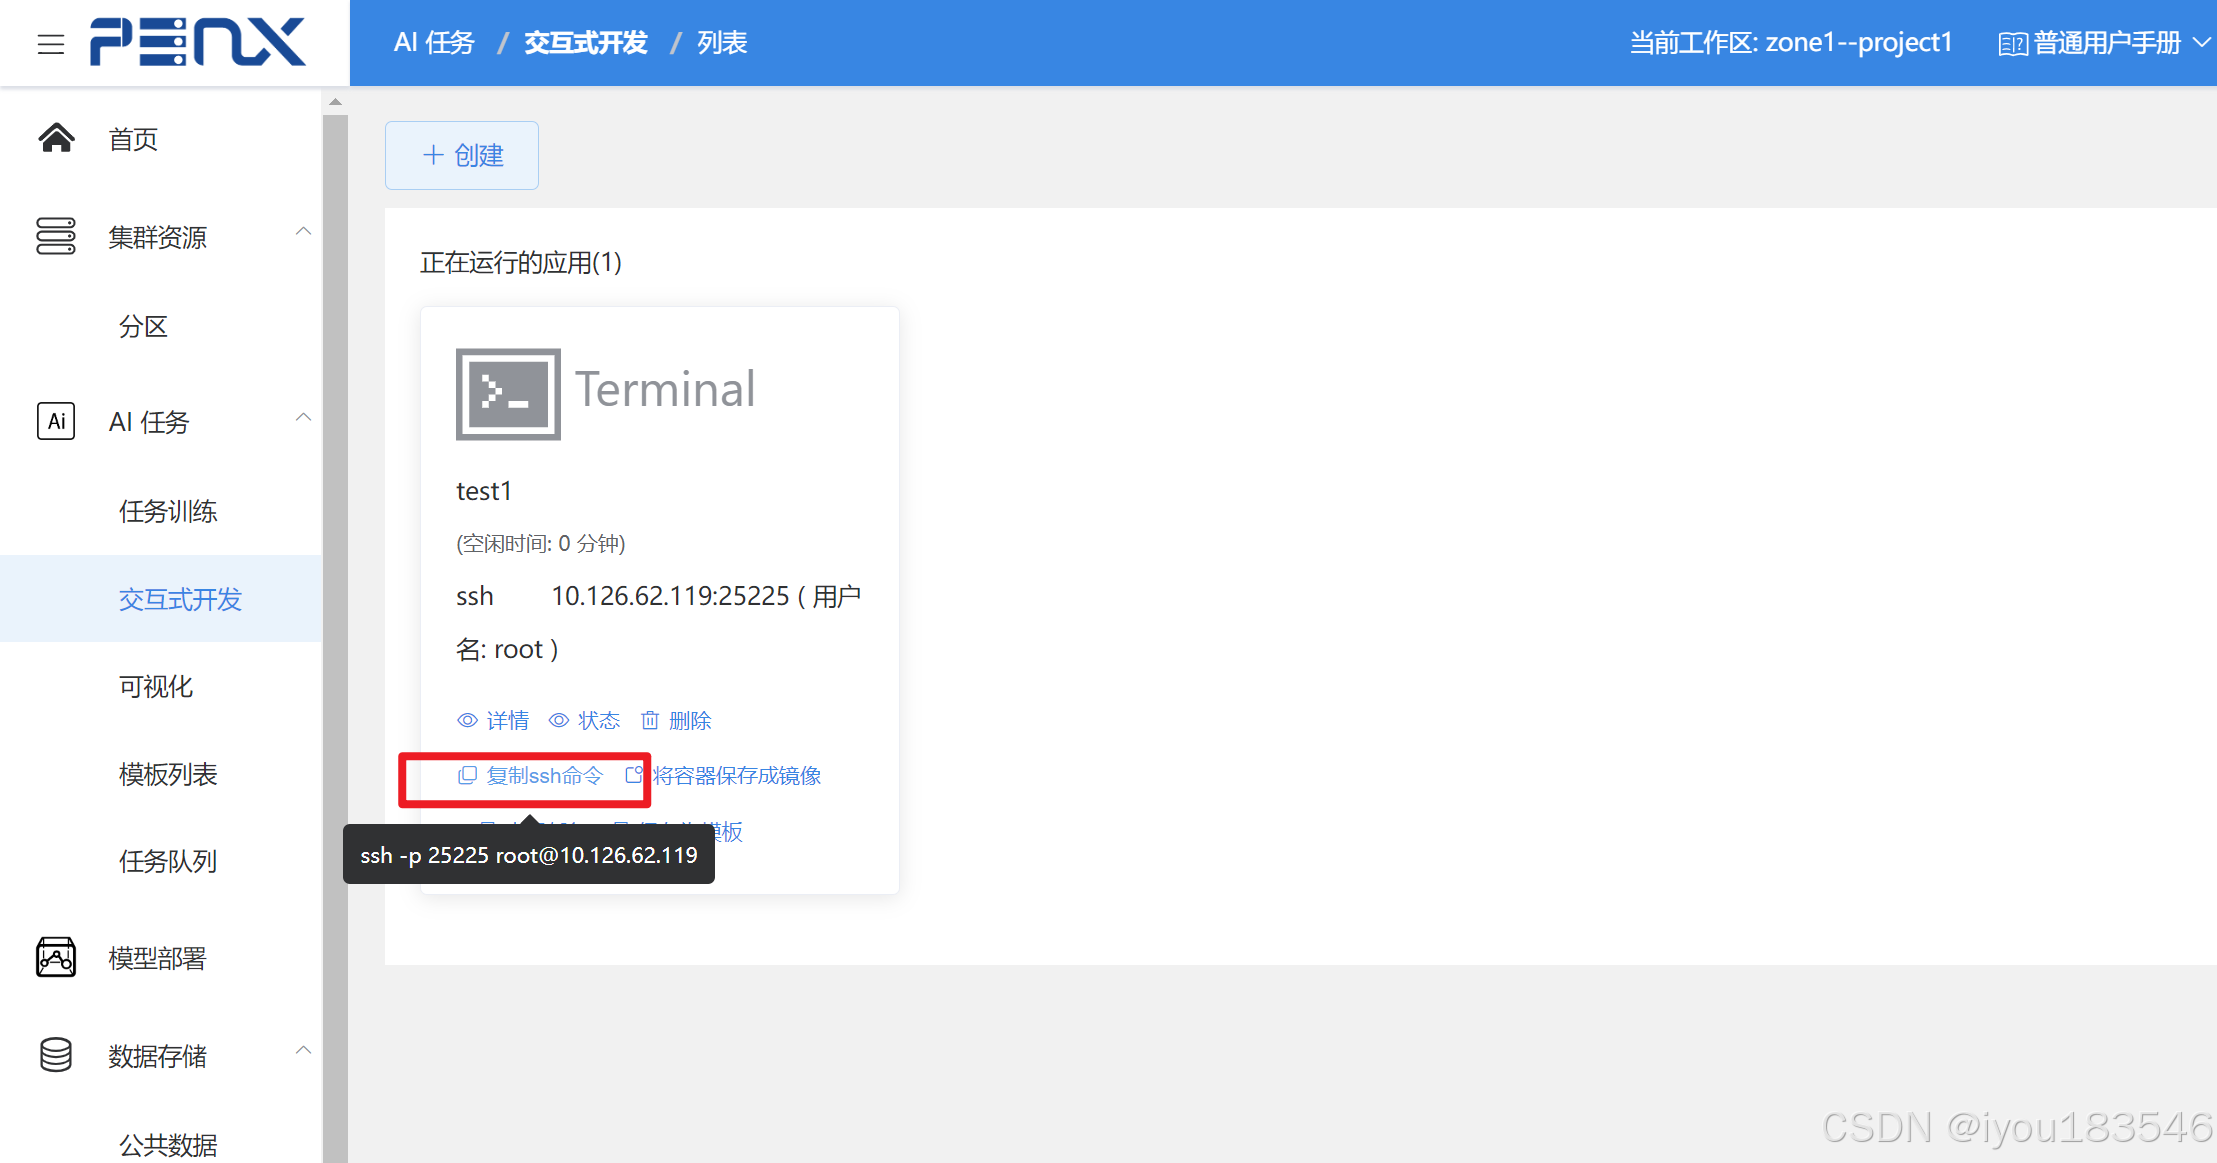Click the cluster resources server icon
Screen dimensions: 2217x1163
(x=56, y=236)
